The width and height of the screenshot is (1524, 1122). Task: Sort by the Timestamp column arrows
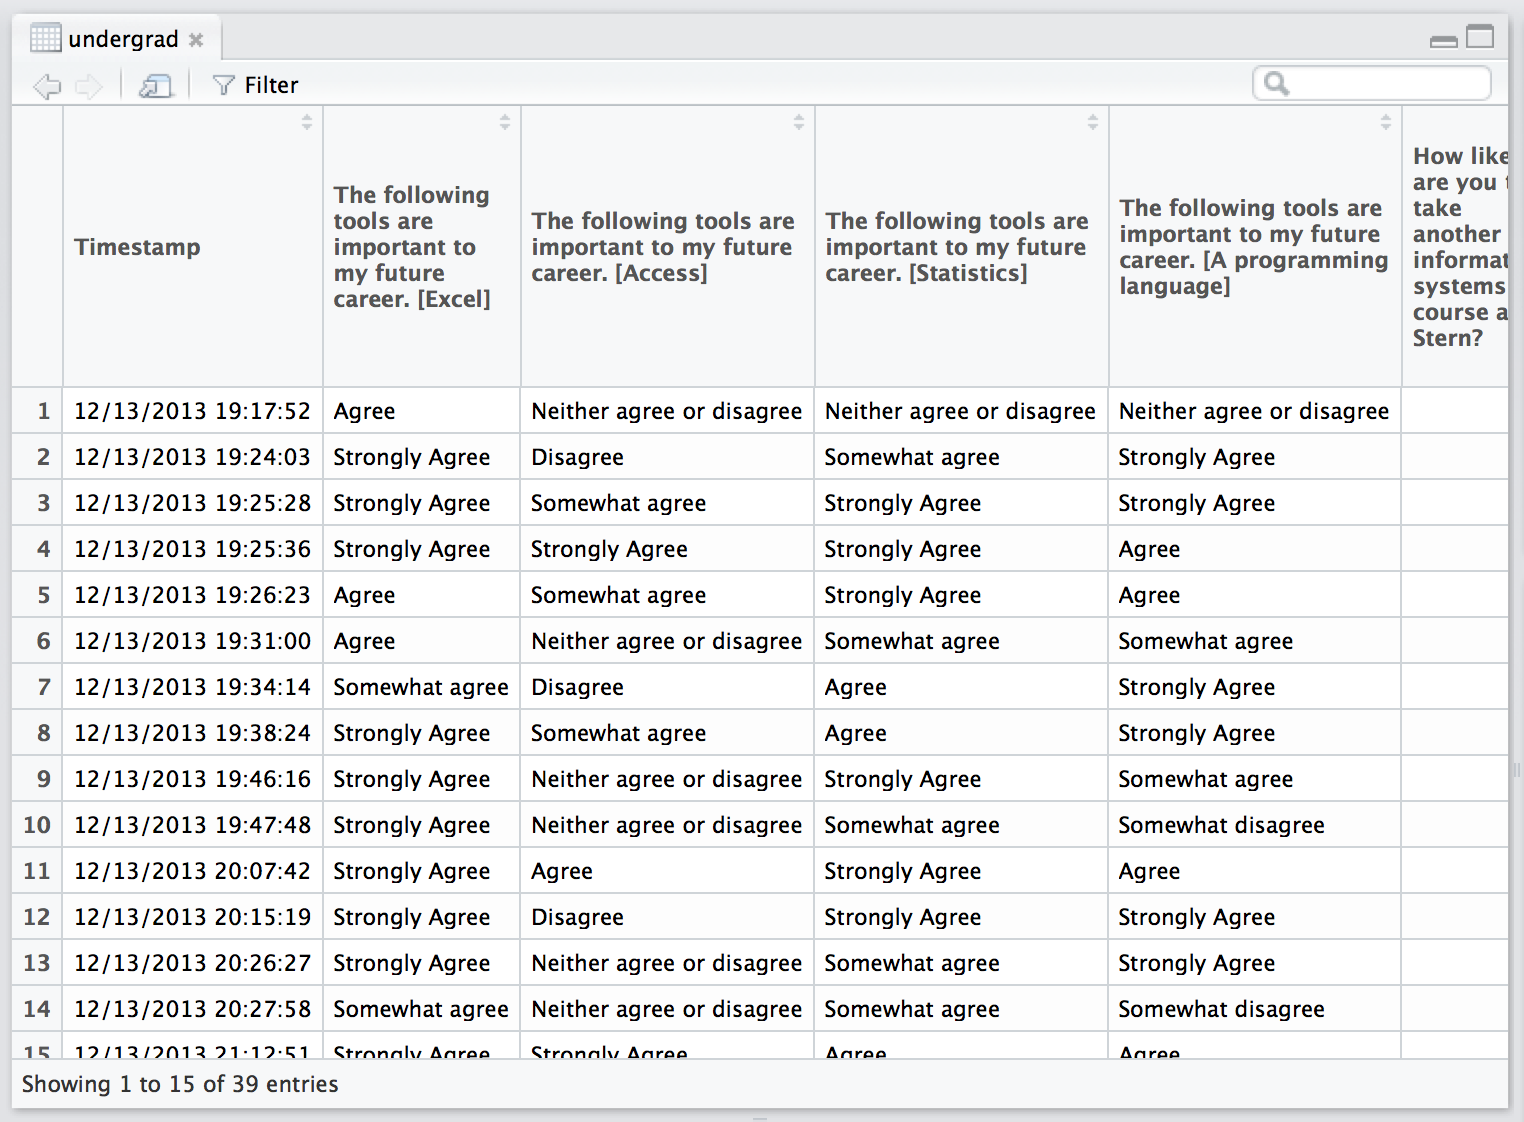click(307, 122)
